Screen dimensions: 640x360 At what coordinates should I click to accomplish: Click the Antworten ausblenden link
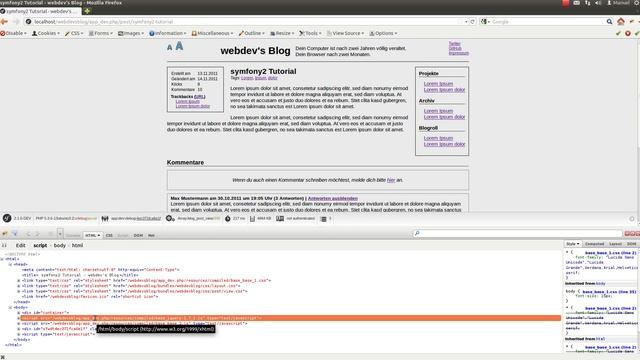[333, 198]
